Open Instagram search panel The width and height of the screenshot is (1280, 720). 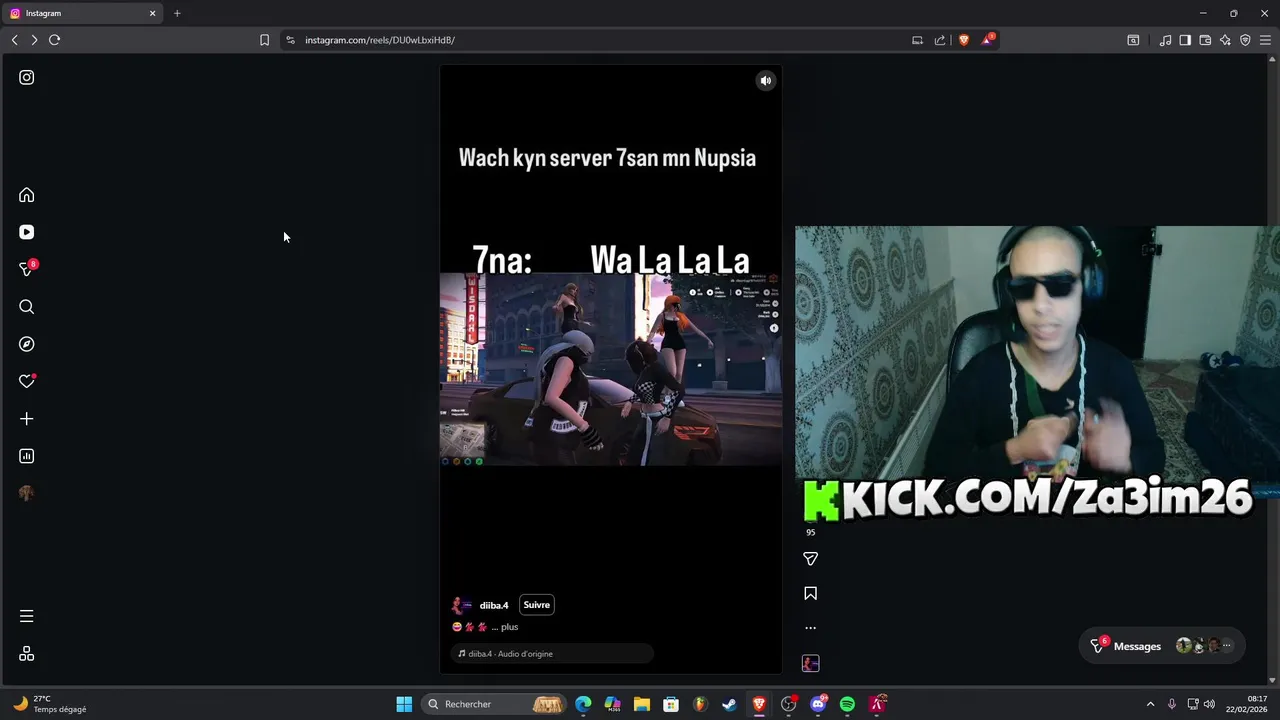coord(27,307)
